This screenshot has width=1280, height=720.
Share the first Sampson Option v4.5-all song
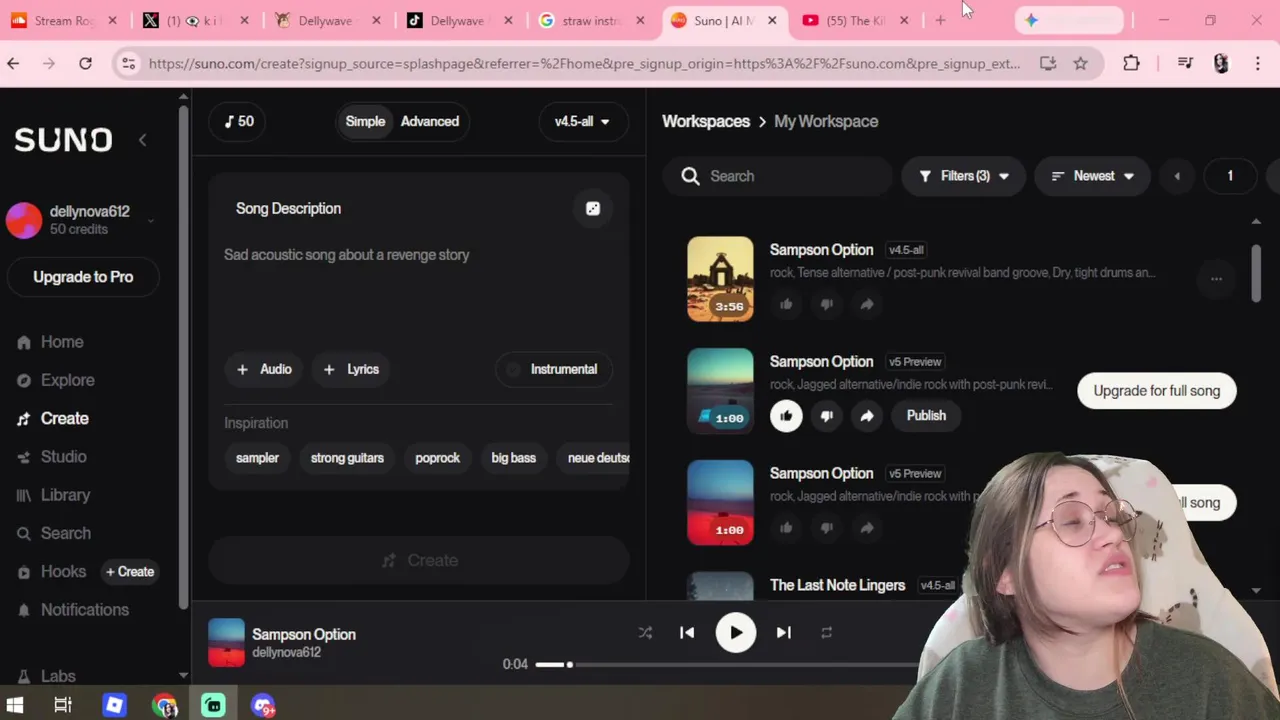[x=867, y=304]
